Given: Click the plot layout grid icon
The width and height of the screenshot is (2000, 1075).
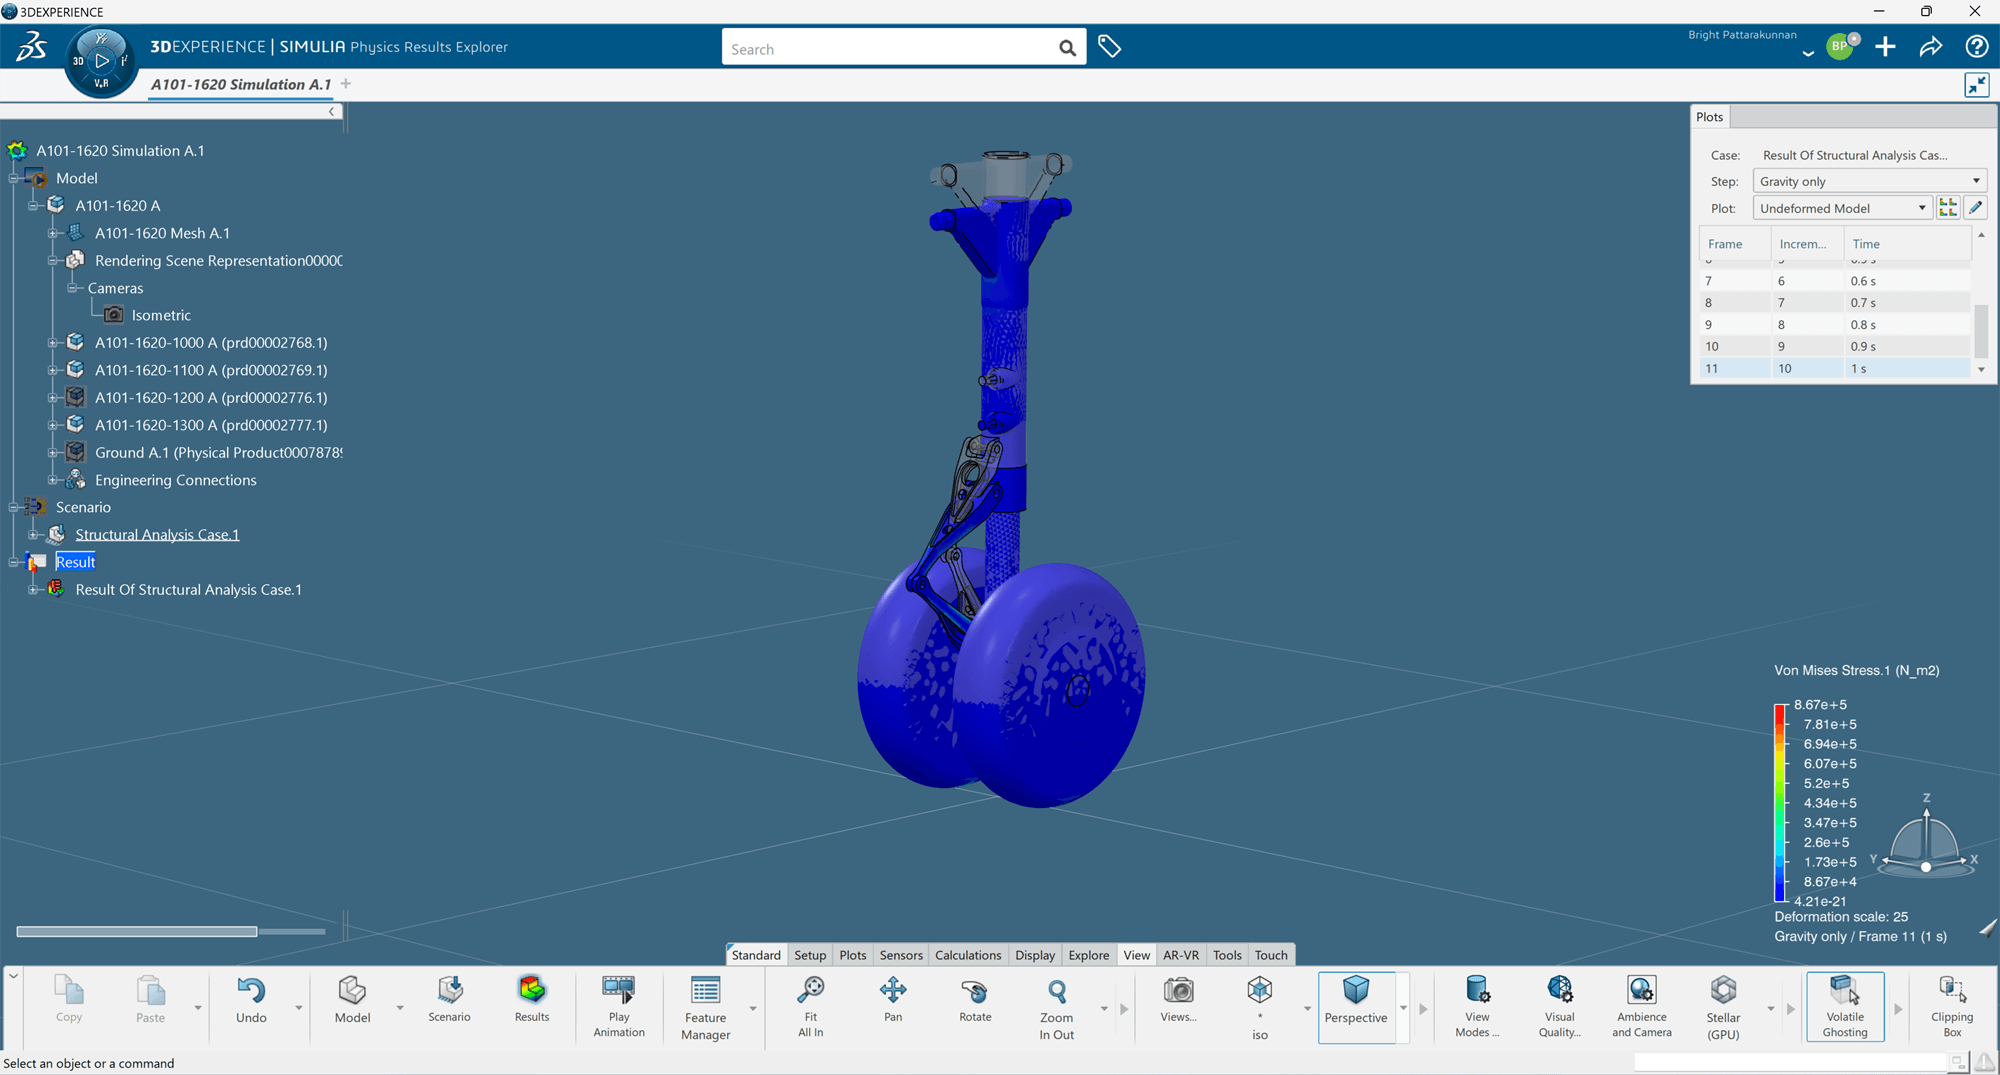Looking at the screenshot, I should pos(1948,208).
